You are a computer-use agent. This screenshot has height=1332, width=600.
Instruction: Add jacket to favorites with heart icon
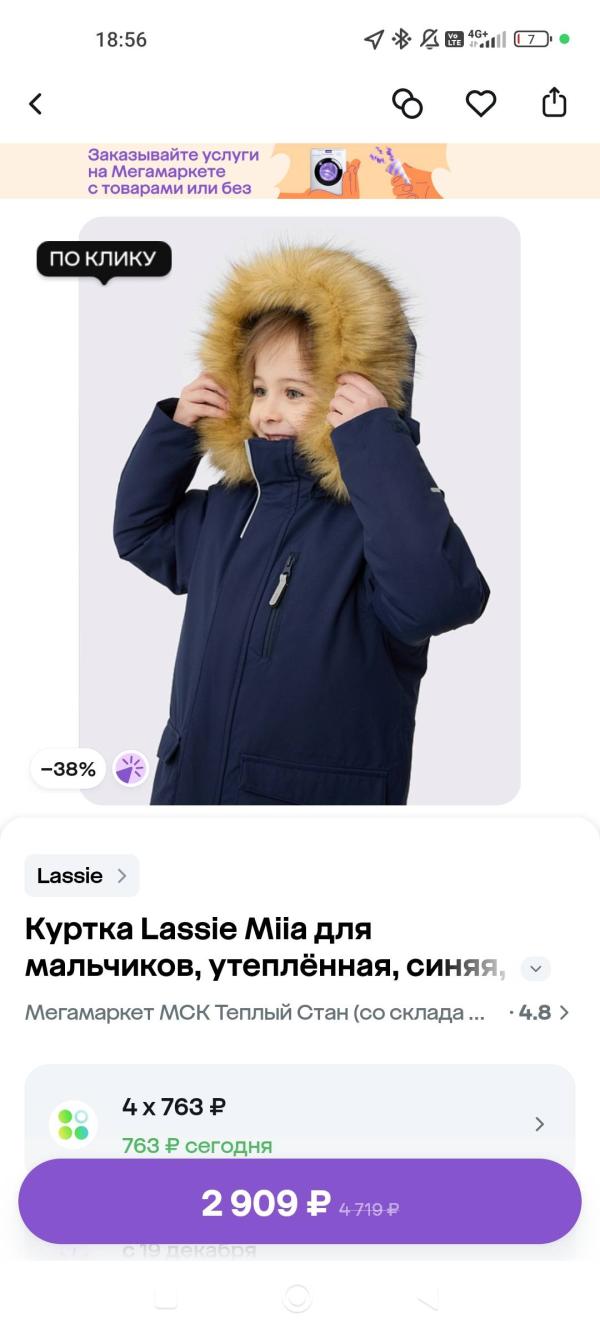click(481, 103)
